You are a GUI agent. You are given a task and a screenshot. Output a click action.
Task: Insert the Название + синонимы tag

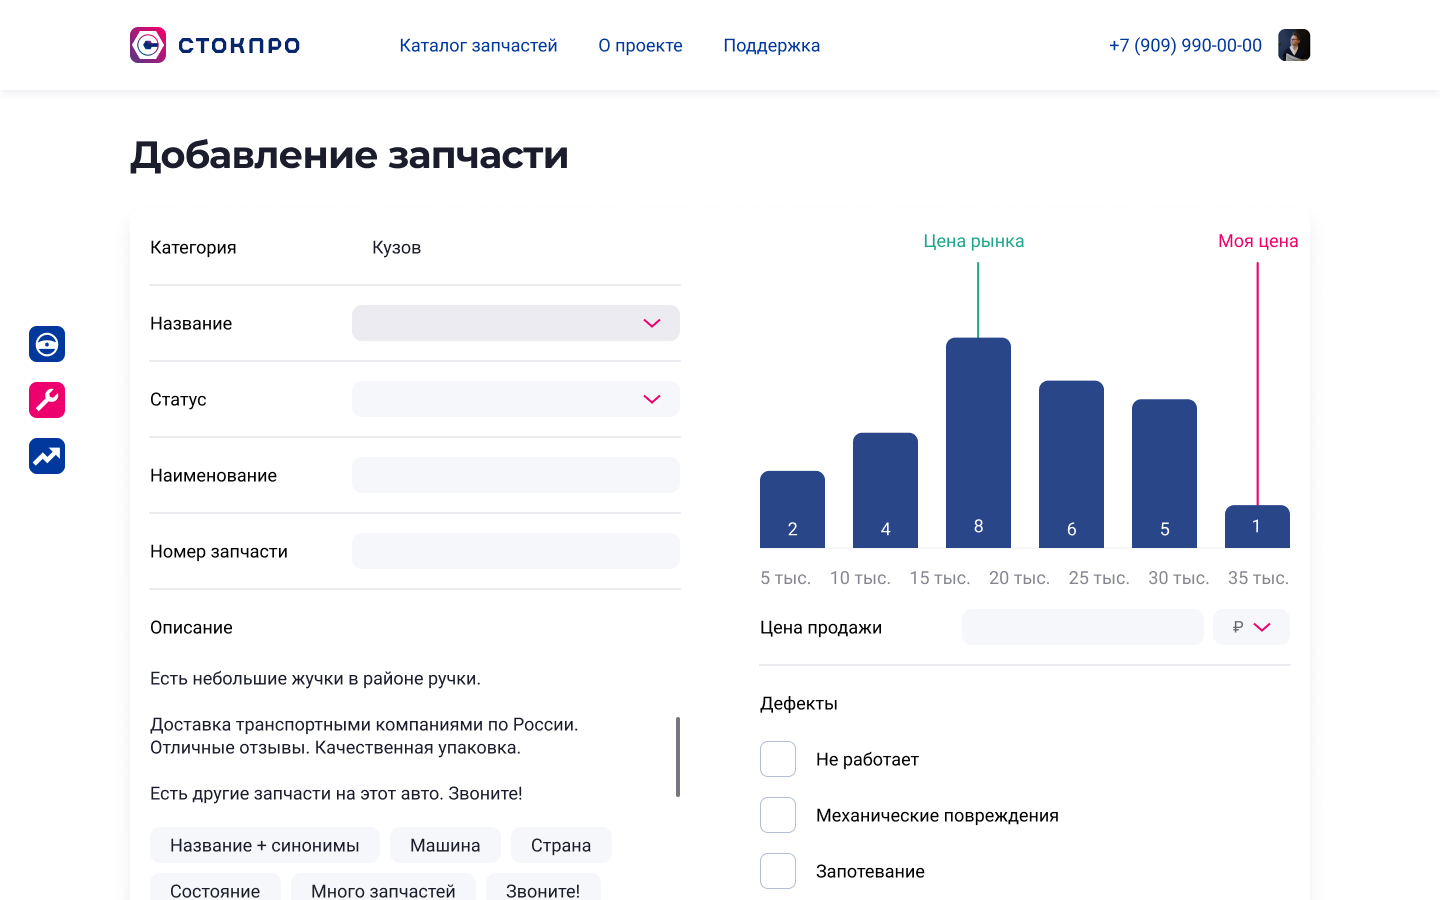point(265,845)
